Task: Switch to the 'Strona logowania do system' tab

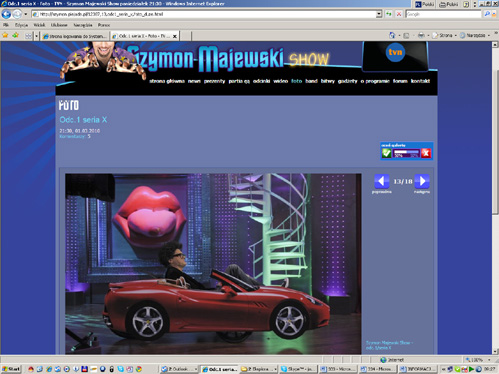Action: (75, 36)
